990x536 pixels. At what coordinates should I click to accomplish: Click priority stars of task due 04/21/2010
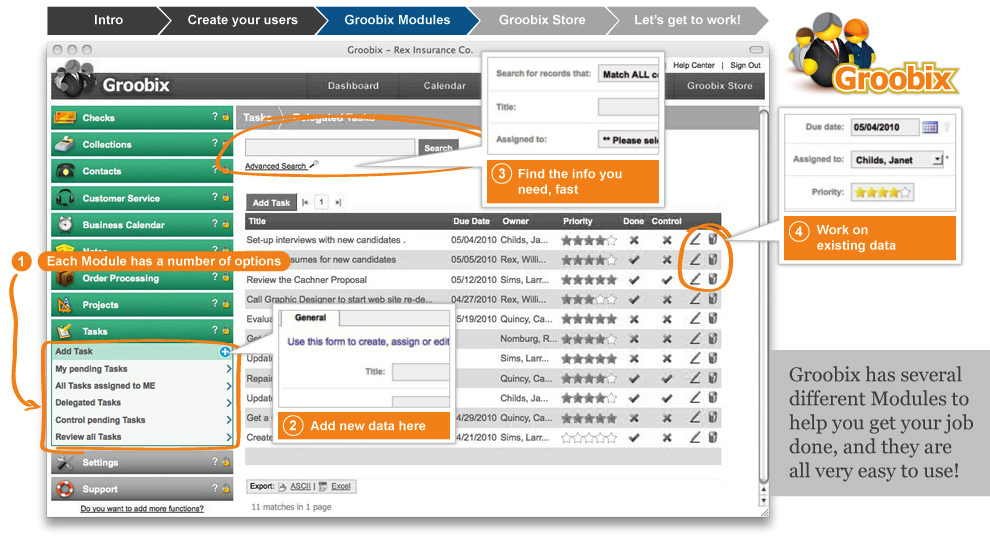[x=589, y=438]
